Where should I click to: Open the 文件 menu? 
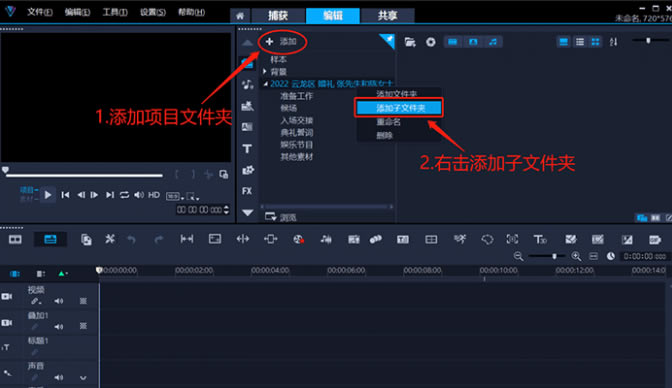point(39,12)
